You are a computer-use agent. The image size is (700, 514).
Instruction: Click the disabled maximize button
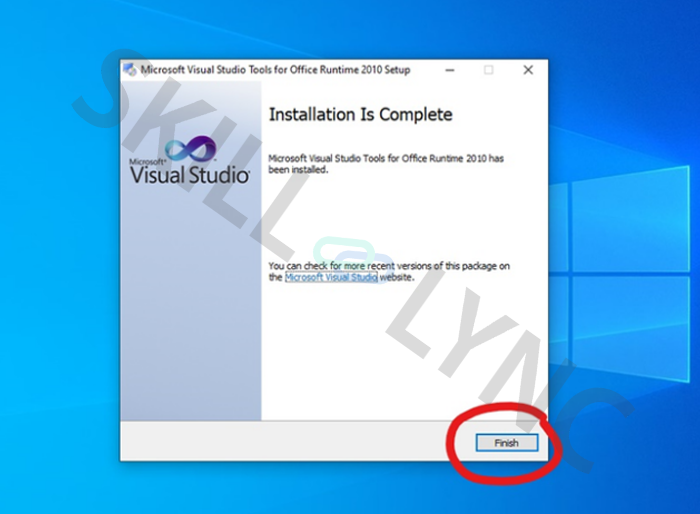tap(489, 70)
